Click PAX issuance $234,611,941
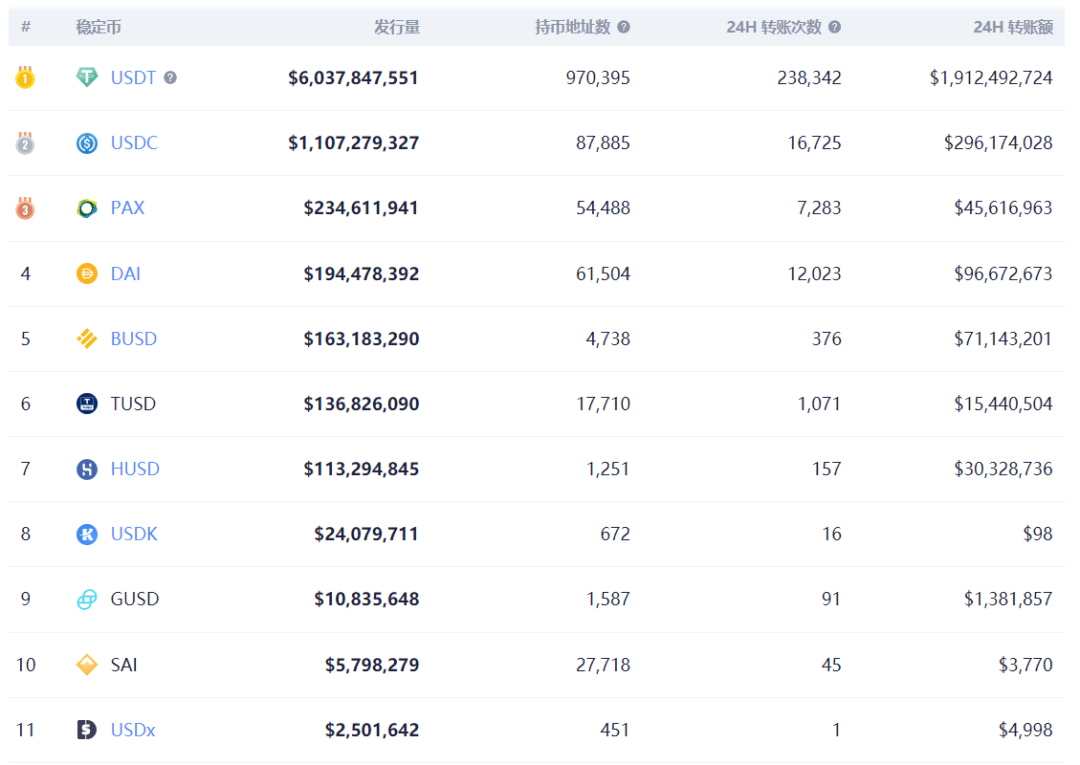 coord(361,208)
